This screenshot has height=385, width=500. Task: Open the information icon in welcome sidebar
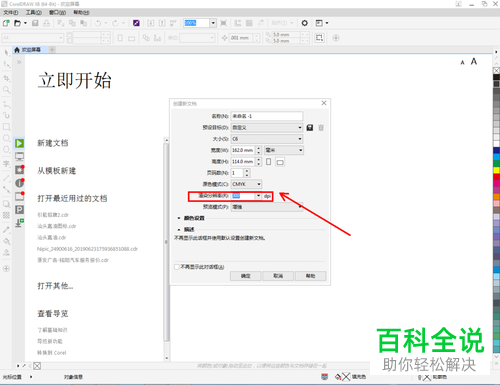pos(19,183)
